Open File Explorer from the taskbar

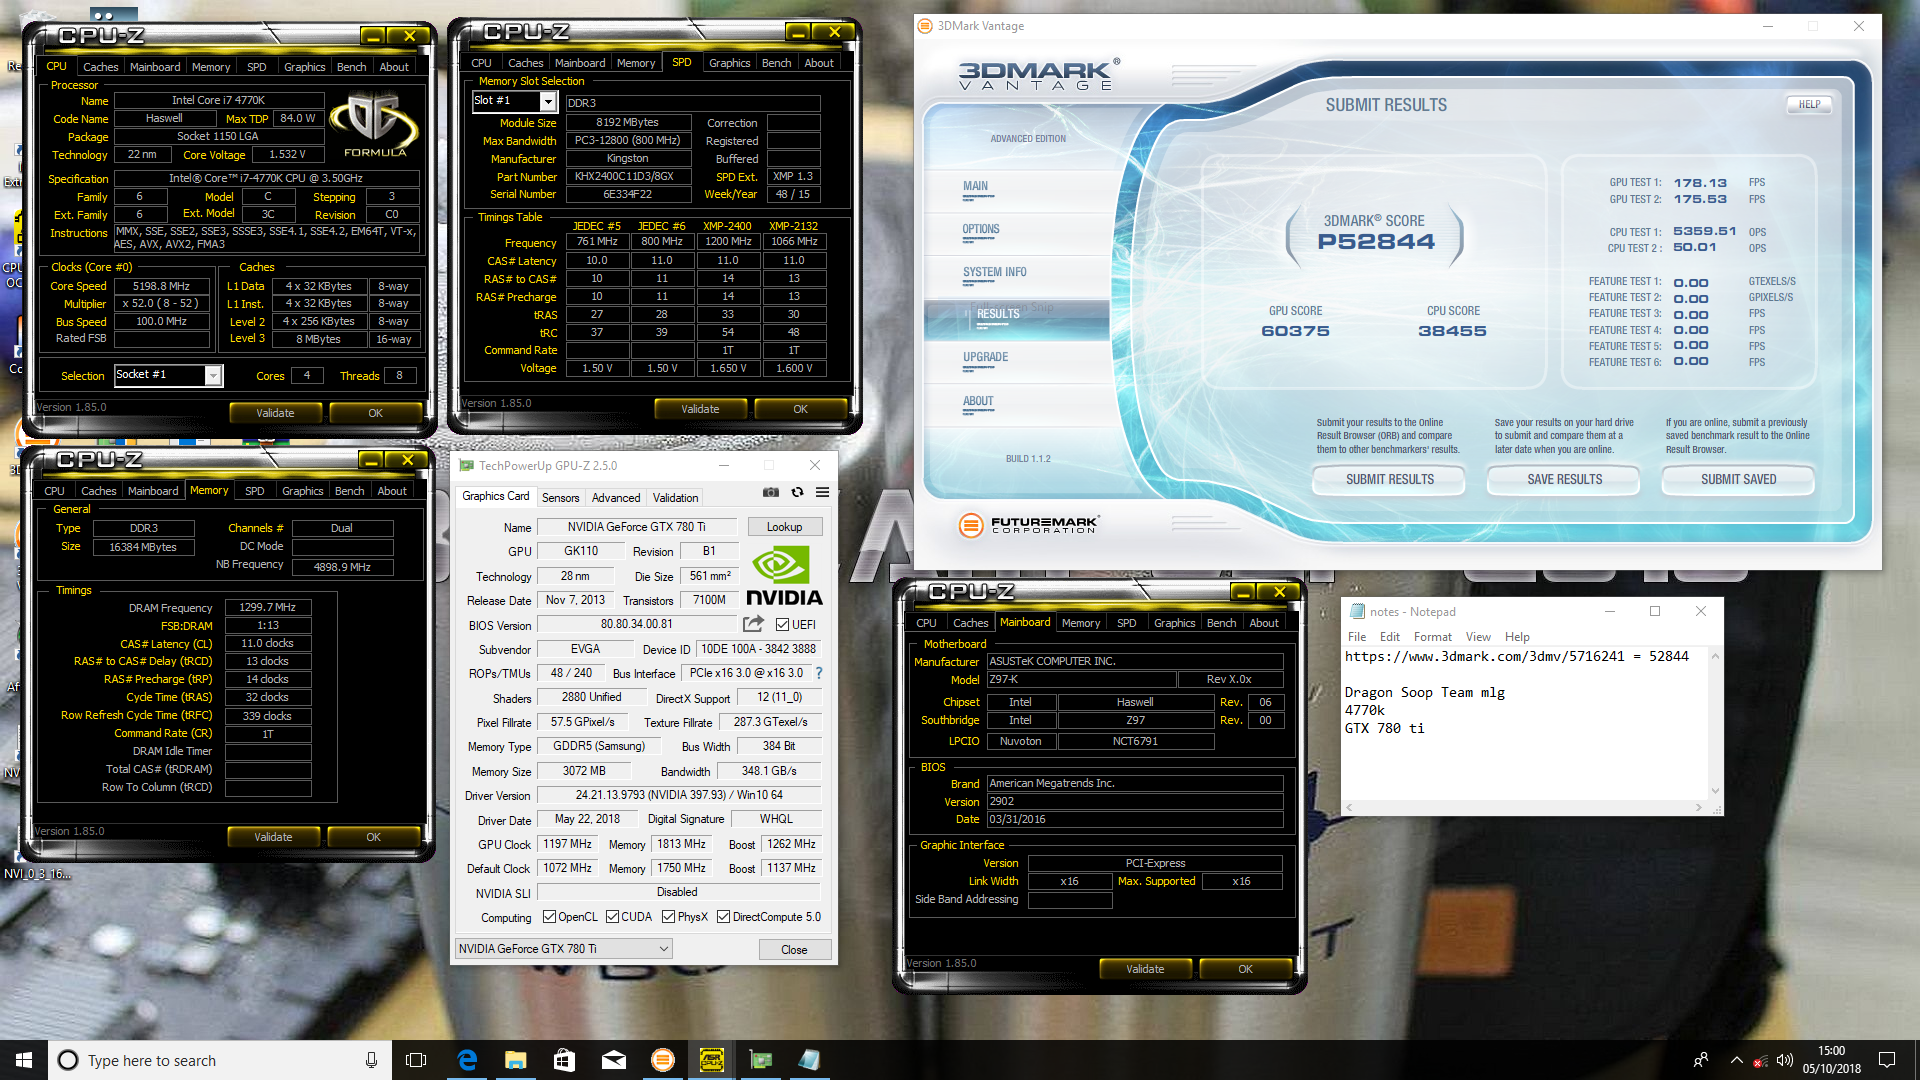point(515,1060)
